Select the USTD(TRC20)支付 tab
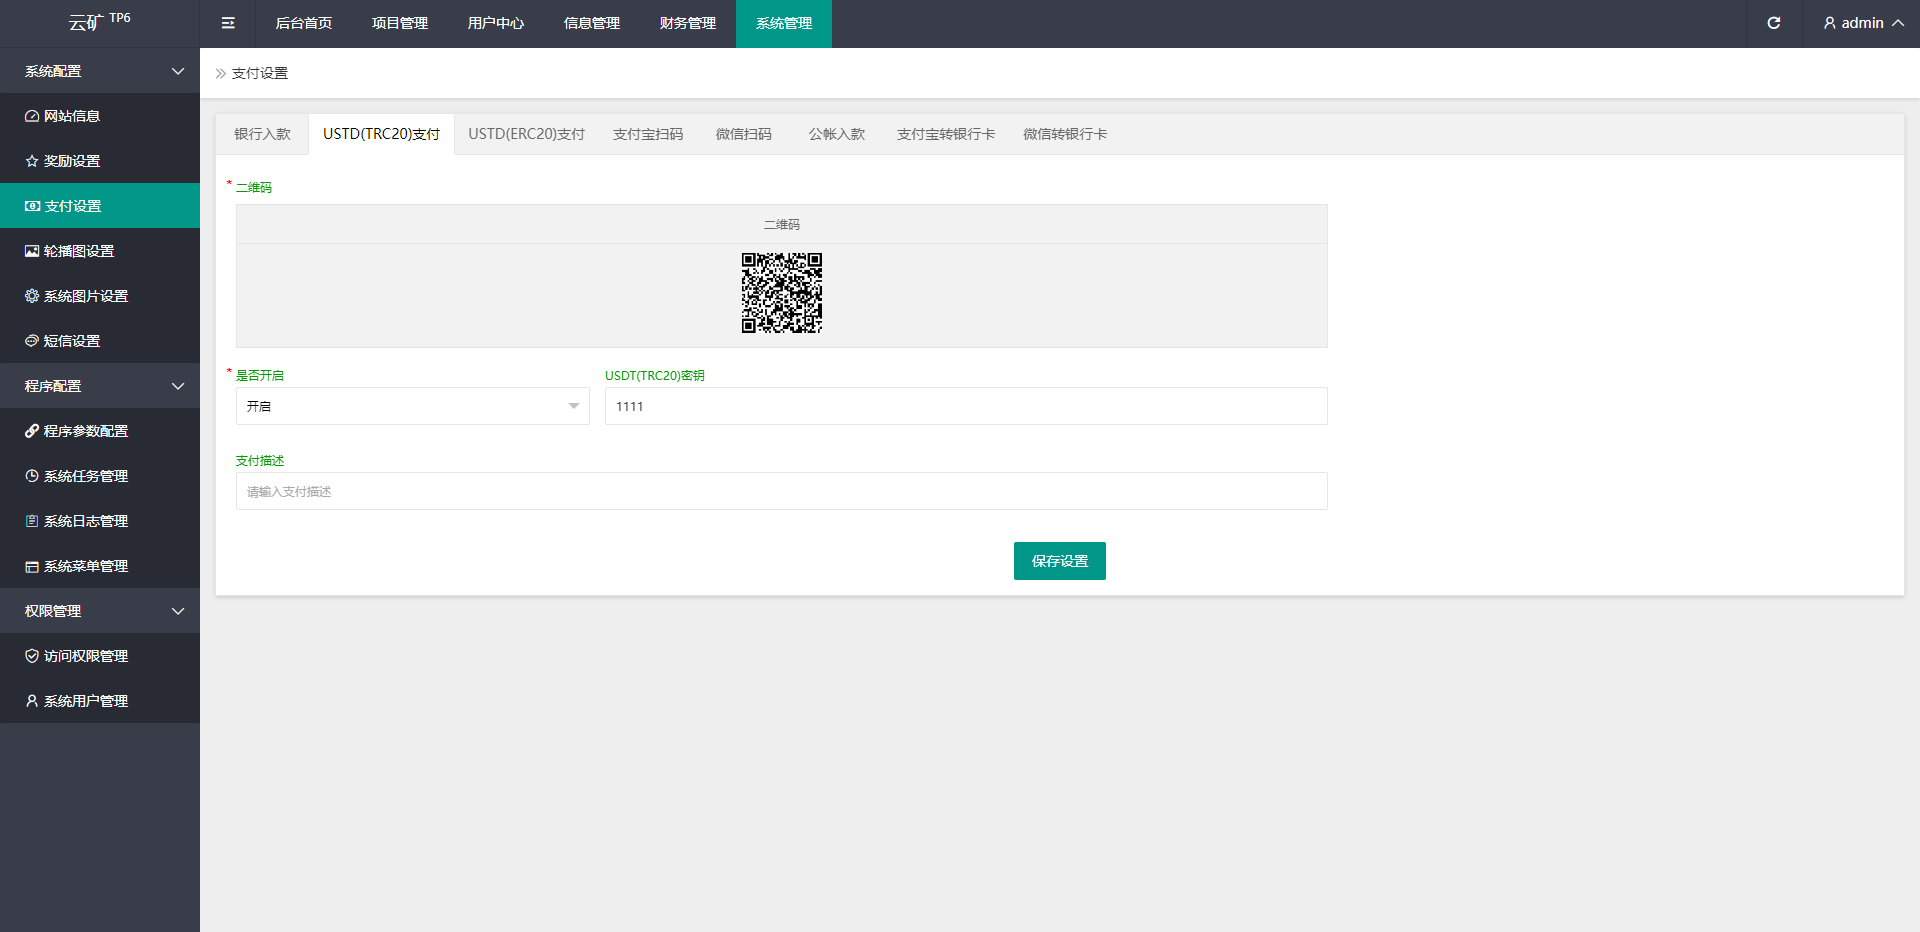This screenshot has height=932, width=1920. [381, 134]
